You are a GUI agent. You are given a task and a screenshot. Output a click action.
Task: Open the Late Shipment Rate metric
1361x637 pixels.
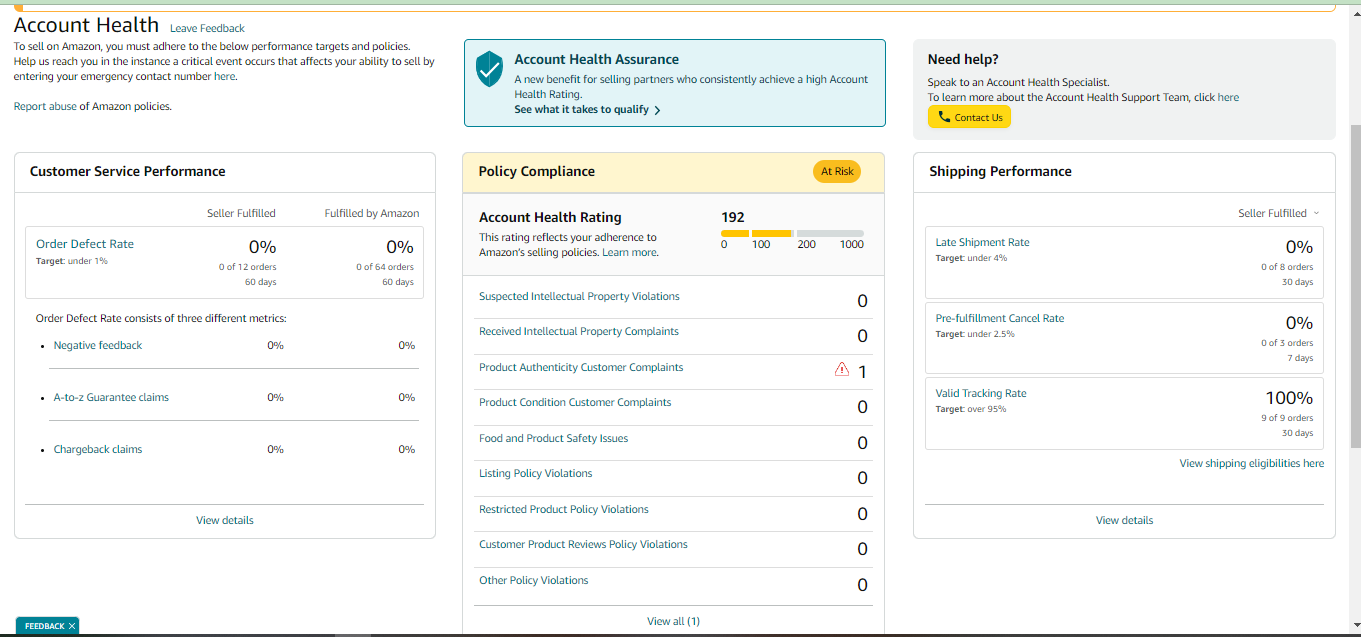(x=982, y=242)
